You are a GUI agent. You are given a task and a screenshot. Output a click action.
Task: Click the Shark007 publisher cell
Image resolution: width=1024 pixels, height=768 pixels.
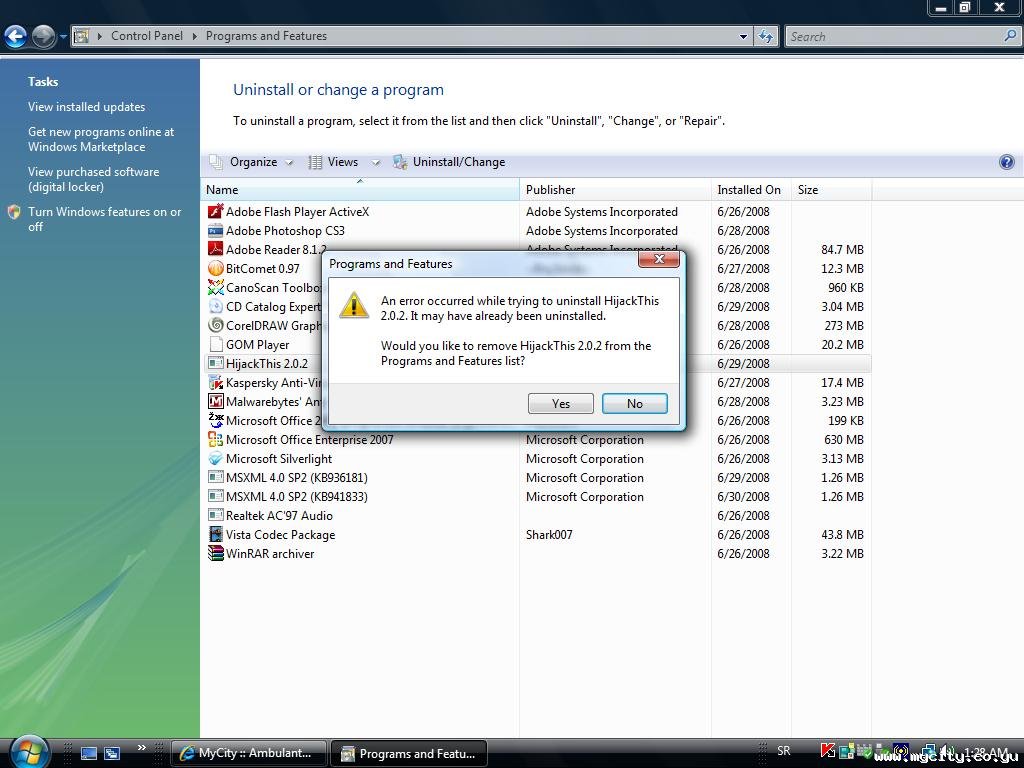point(549,534)
